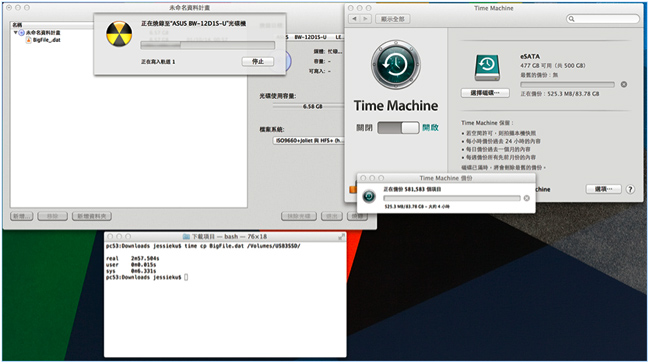This screenshot has width=650, height=364.
Task: Click the file icon next to BigFile_.dat
Action: coord(29,40)
